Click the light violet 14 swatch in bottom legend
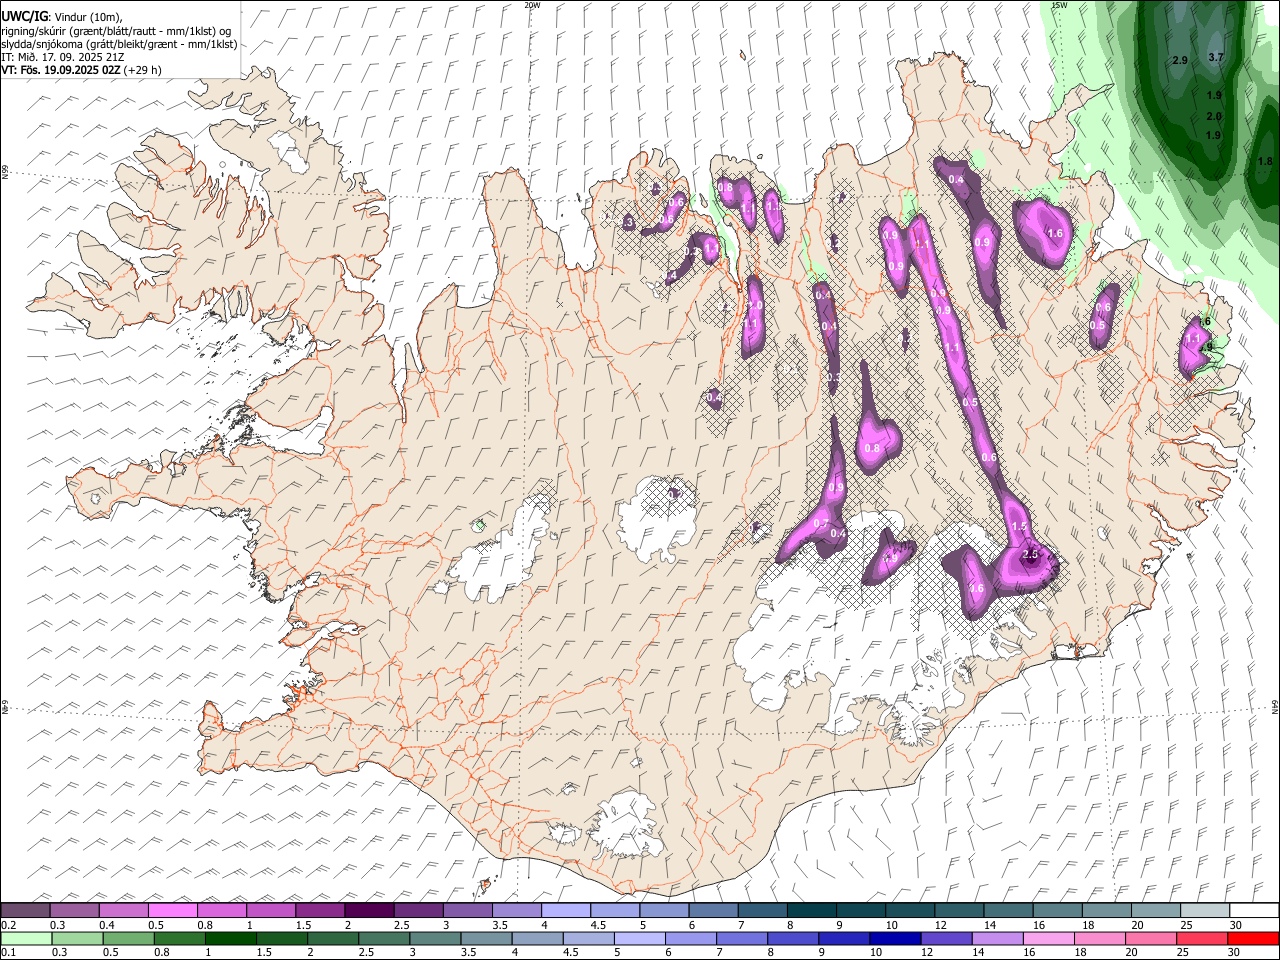This screenshot has width=1280, height=960. (997, 939)
